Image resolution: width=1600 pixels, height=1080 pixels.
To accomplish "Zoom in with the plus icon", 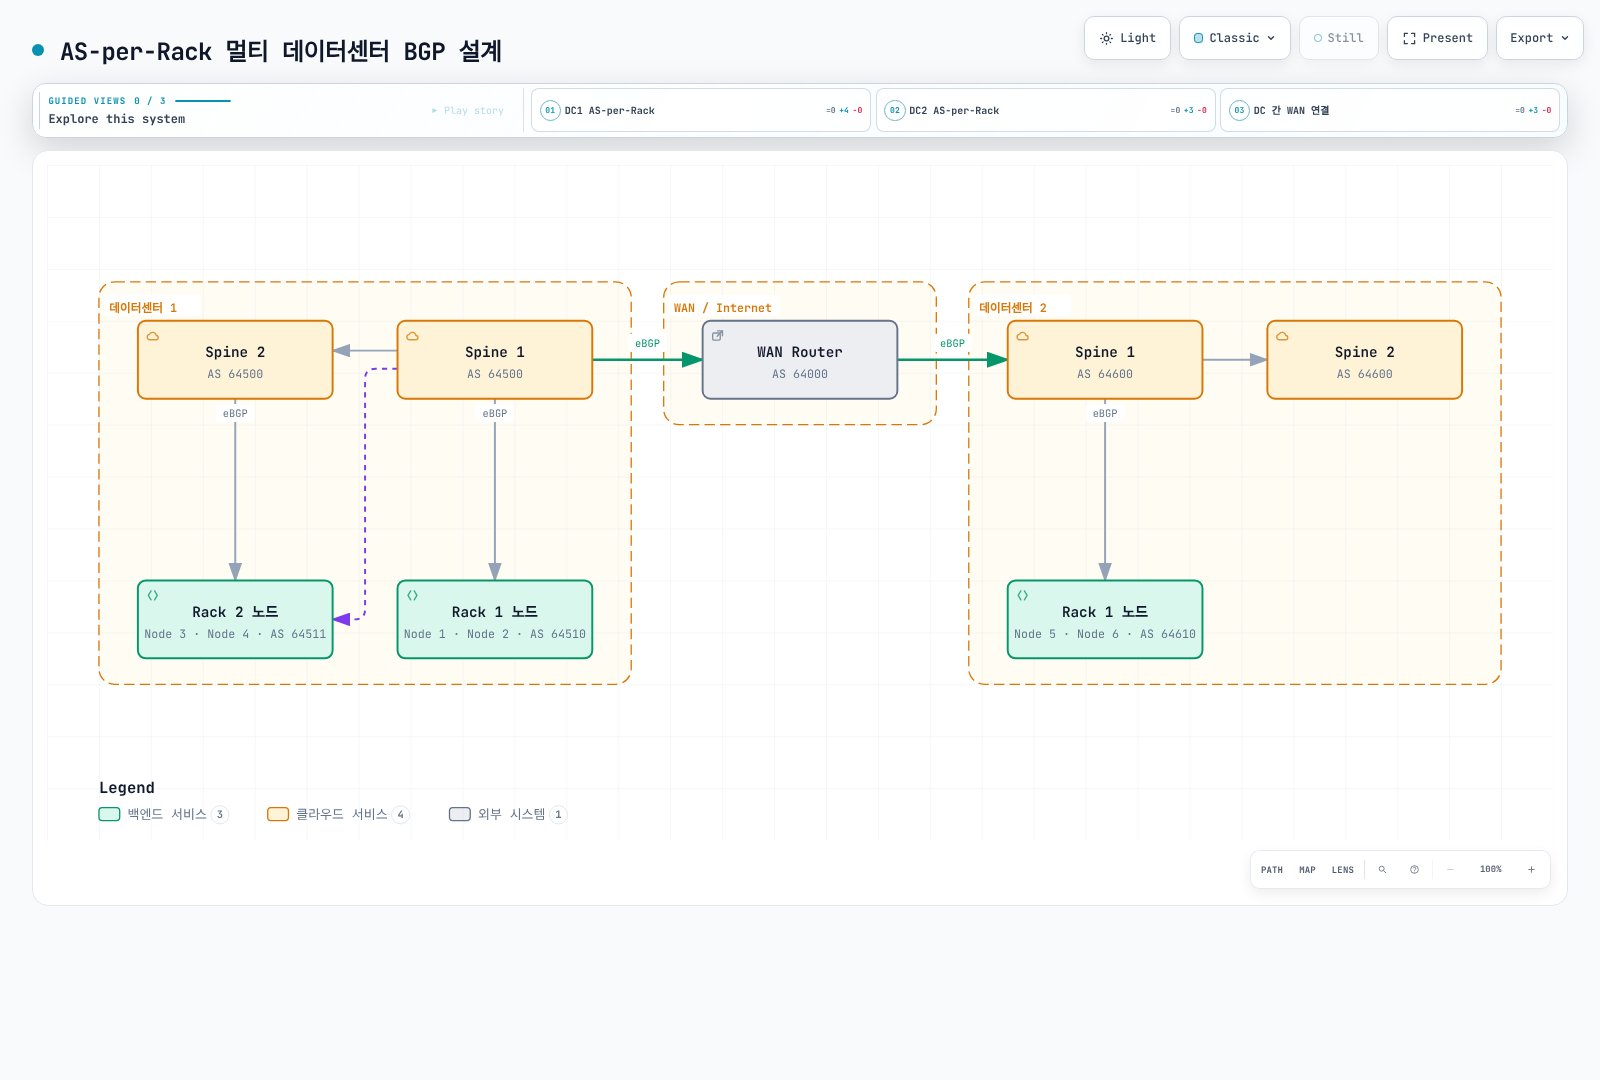I will pos(1531,870).
